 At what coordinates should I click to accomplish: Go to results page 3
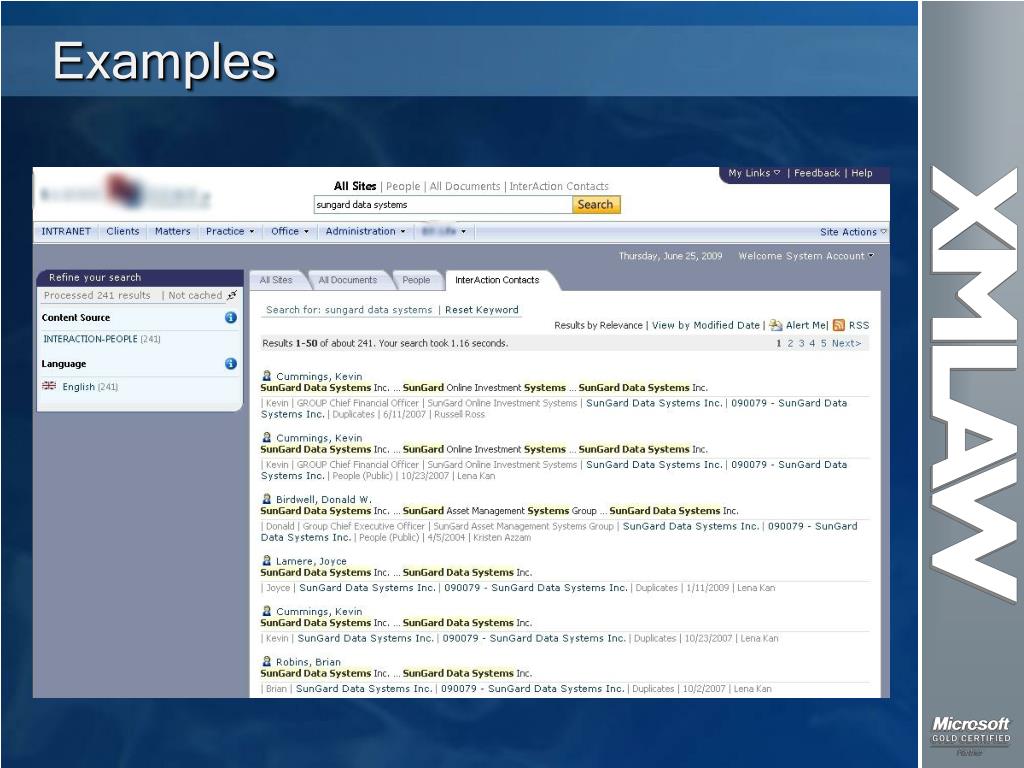[x=801, y=344]
